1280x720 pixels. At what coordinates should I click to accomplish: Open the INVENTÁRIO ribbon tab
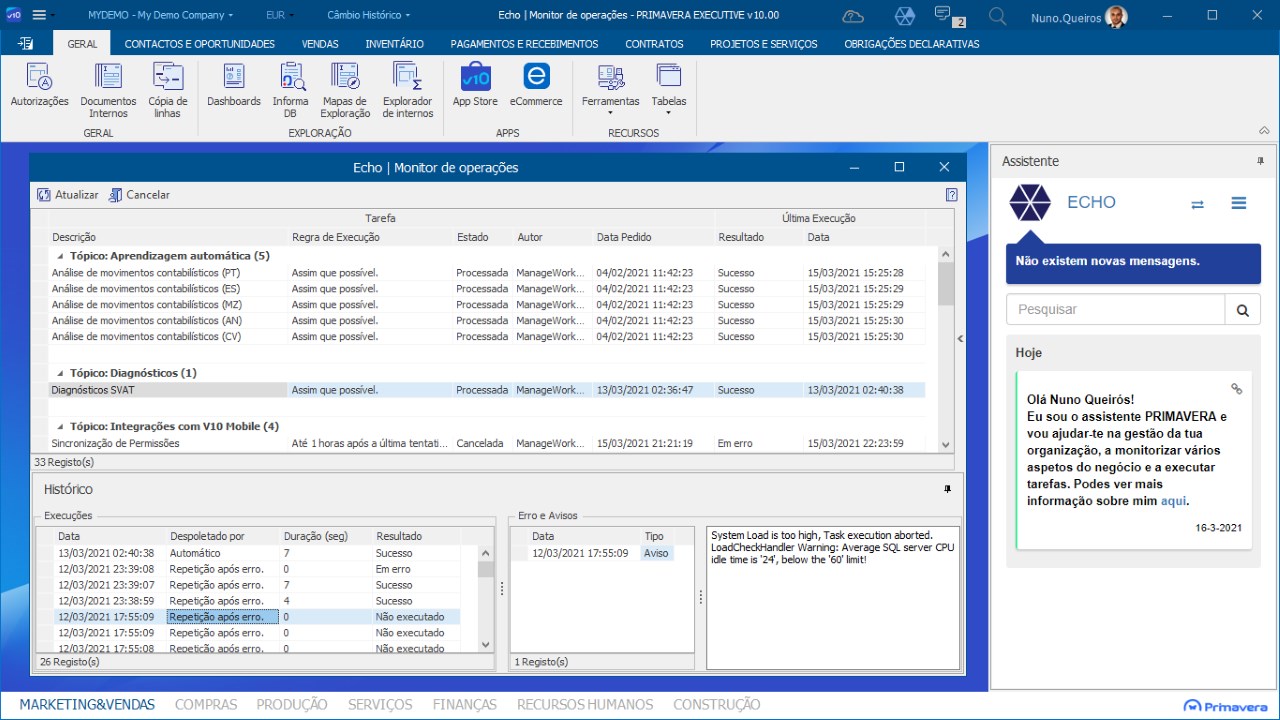point(394,44)
